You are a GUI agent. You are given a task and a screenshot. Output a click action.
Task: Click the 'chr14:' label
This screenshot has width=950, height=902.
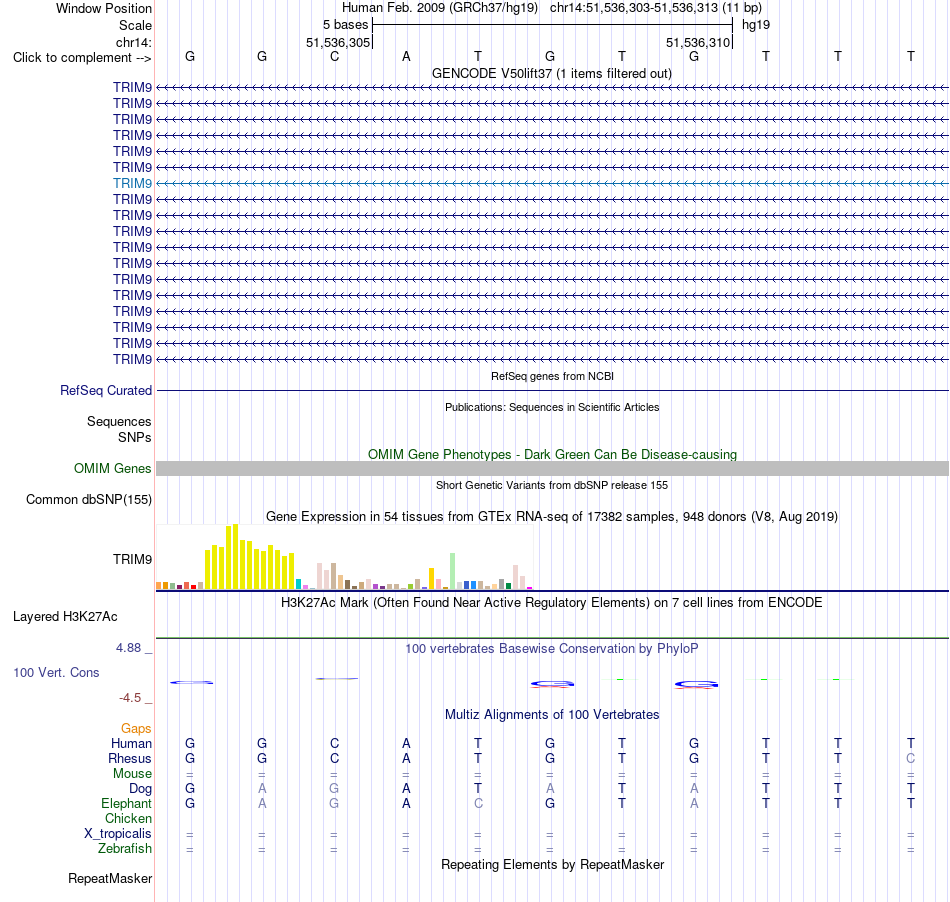134,42
